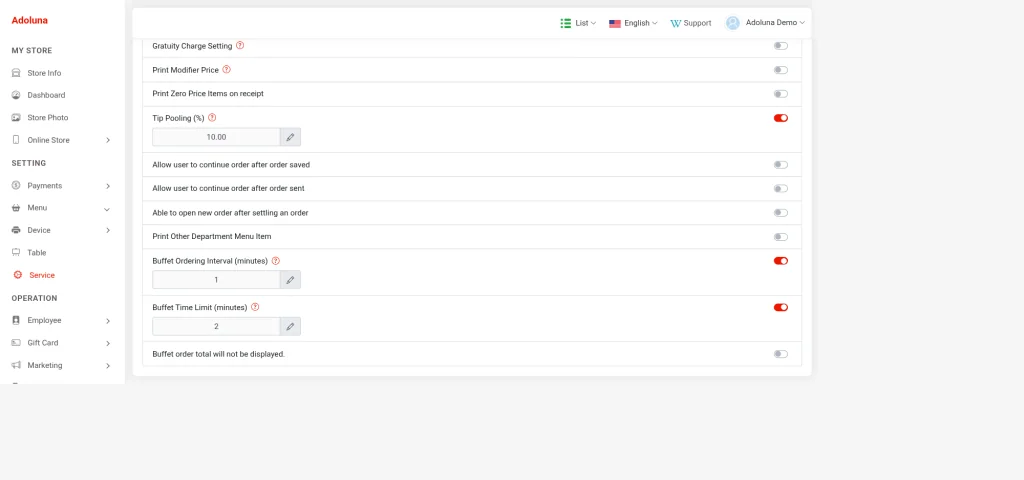Click the Store Photo image icon
The width and height of the screenshot is (1024, 480).
click(16, 118)
